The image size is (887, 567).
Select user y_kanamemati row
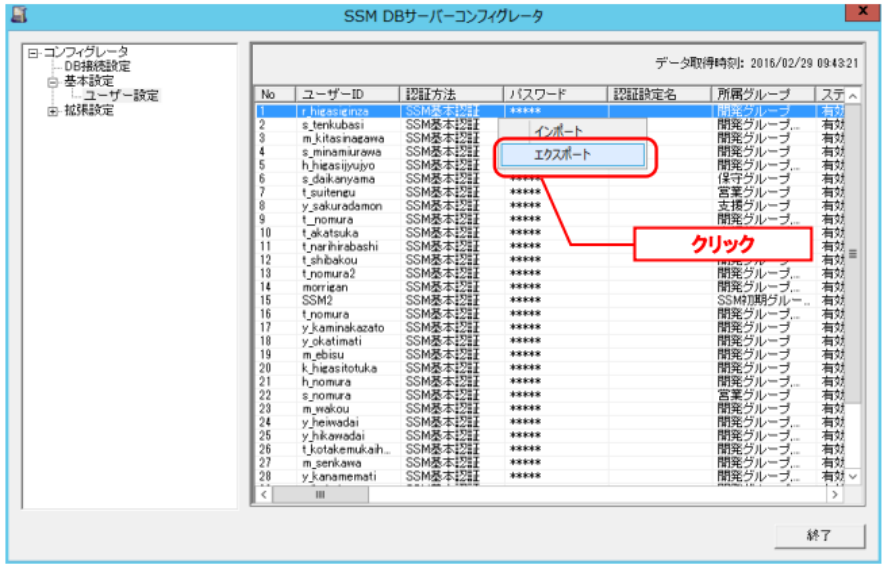[x=550, y=477]
